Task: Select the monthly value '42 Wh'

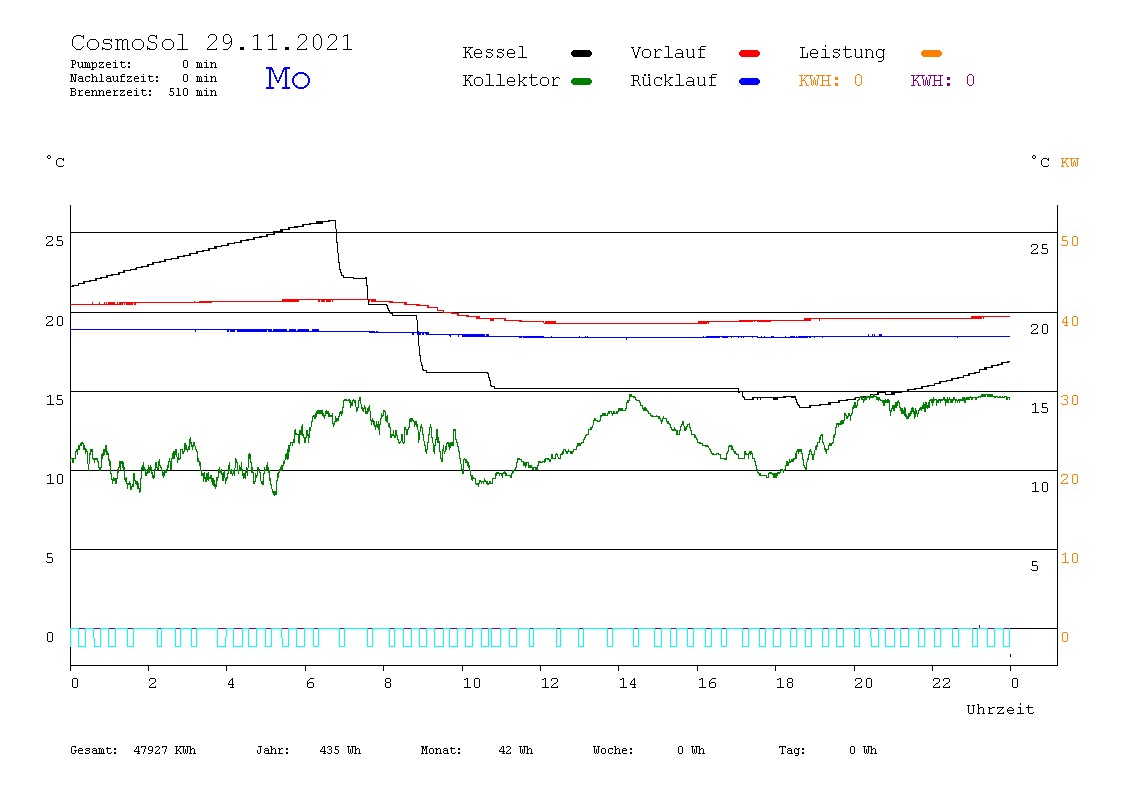Action: (515, 750)
